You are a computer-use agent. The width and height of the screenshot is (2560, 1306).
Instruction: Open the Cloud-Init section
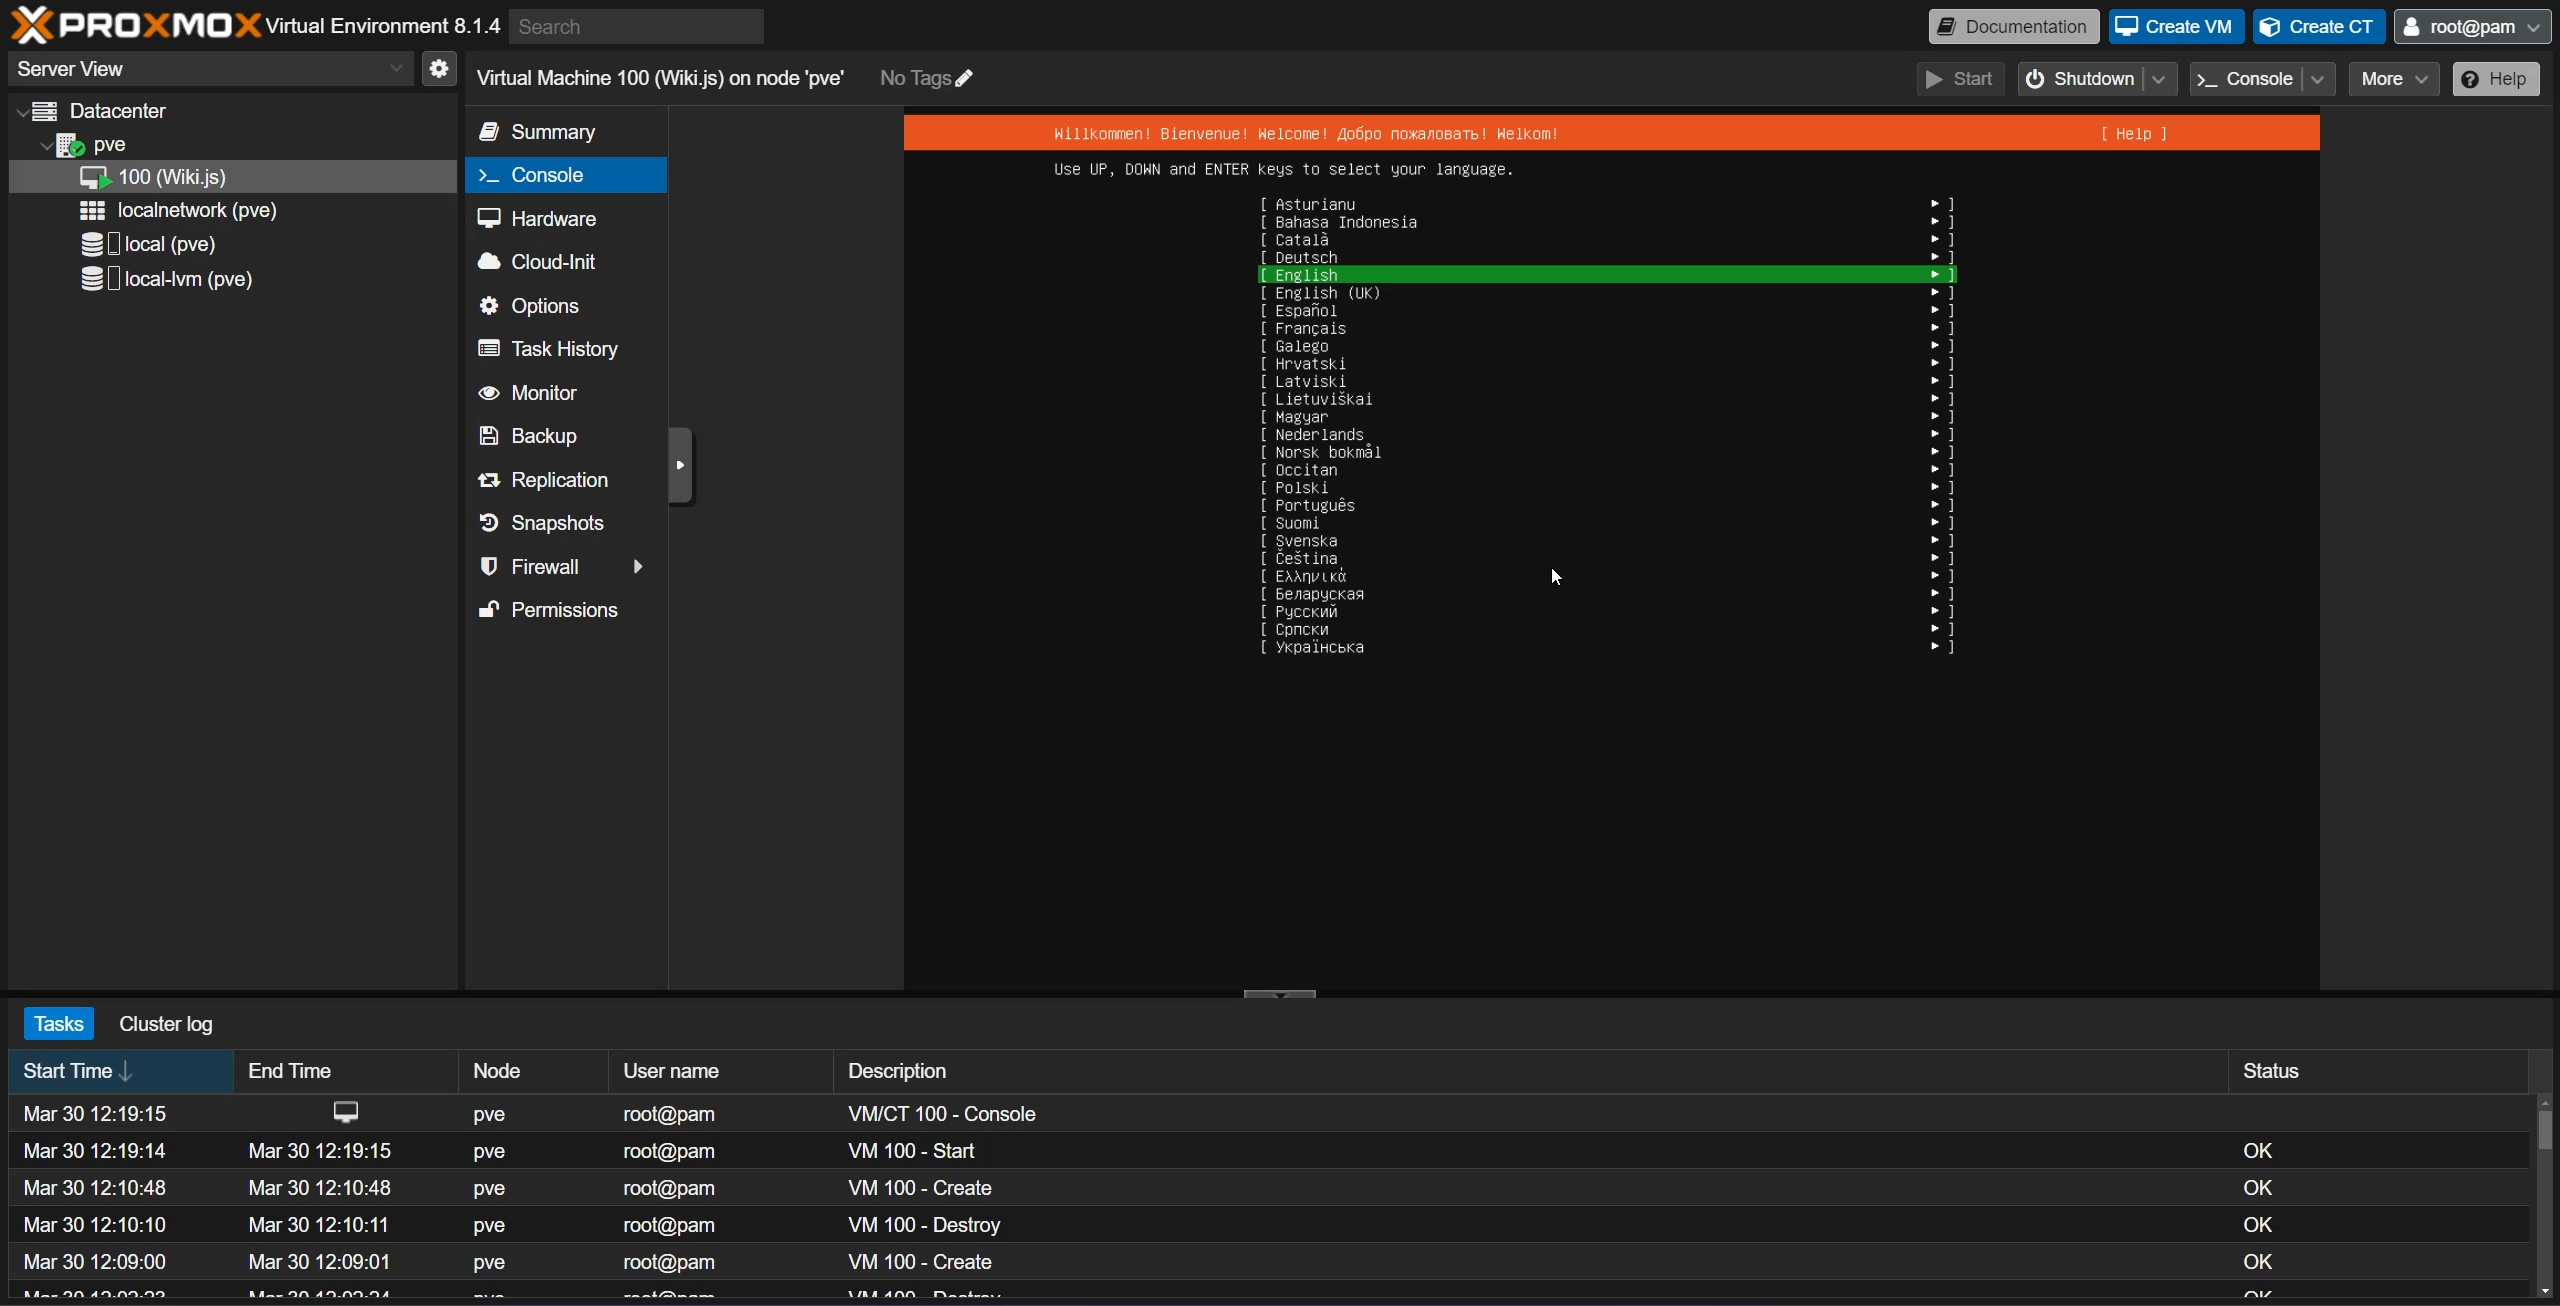tap(552, 262)
